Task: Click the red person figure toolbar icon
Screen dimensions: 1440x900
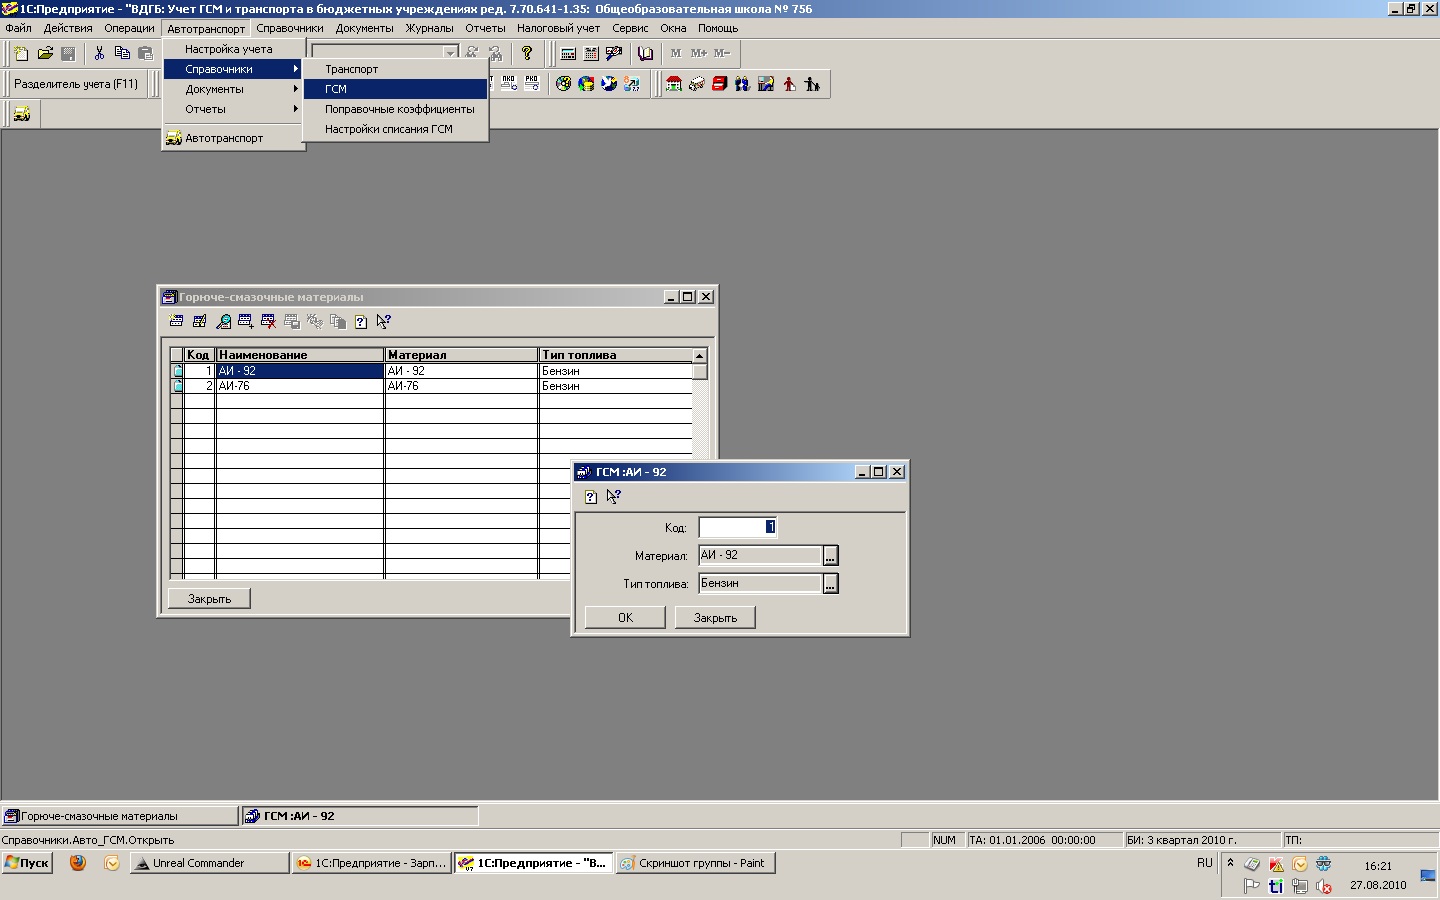Action: point(789,84)
